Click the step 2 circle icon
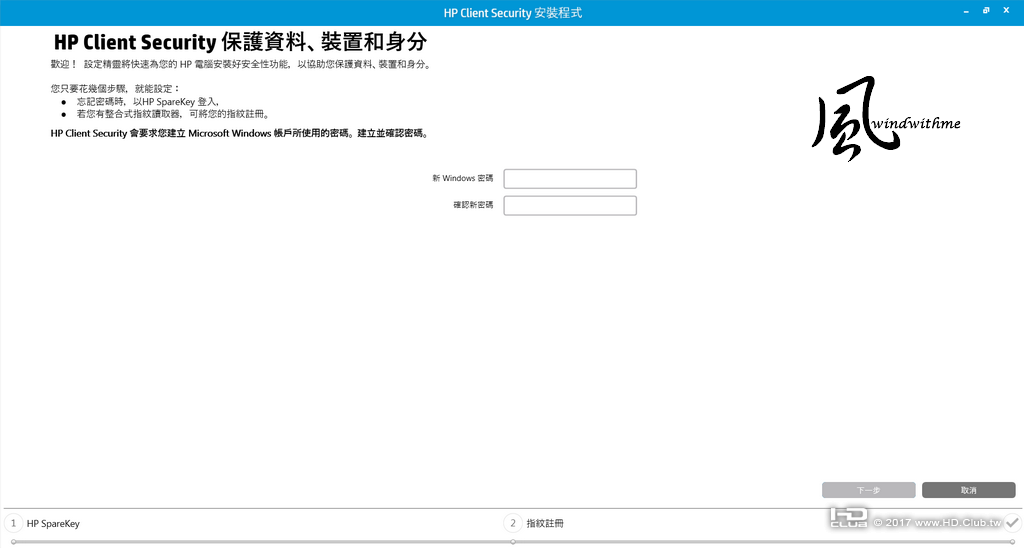The width and height of the screenshot is (1024, 548). [513, 523]
